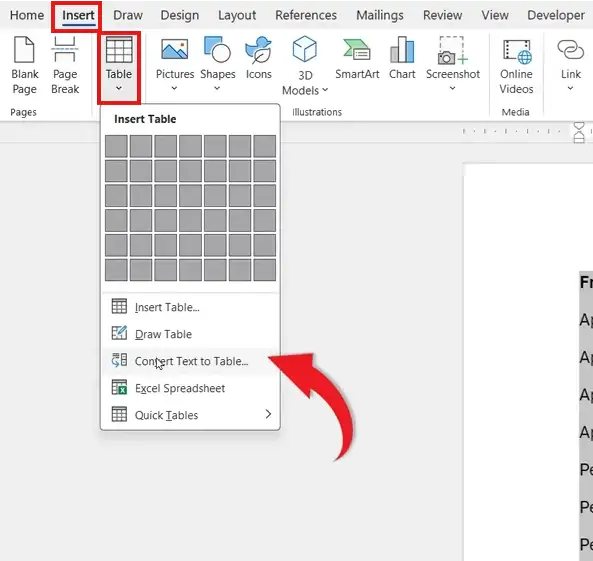Viewport: 593px width, 561px height.
Task: Insert a Chart
Action: (x=402, y=57)
